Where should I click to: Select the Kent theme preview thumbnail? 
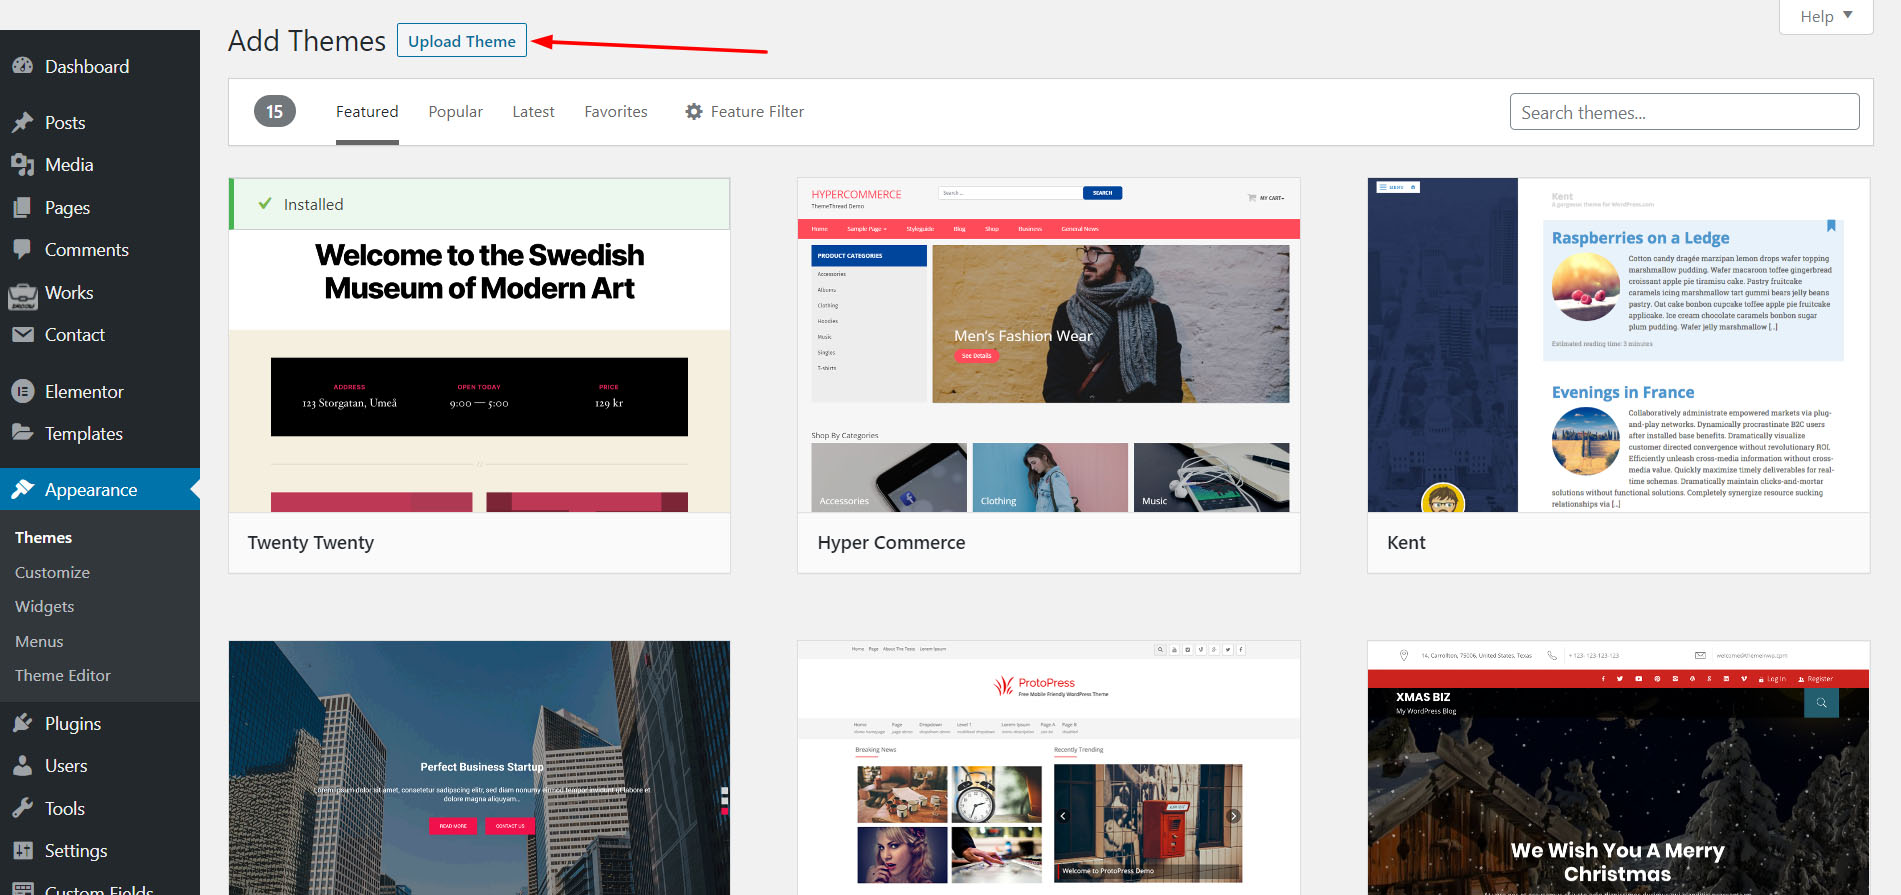[1618, 345]
